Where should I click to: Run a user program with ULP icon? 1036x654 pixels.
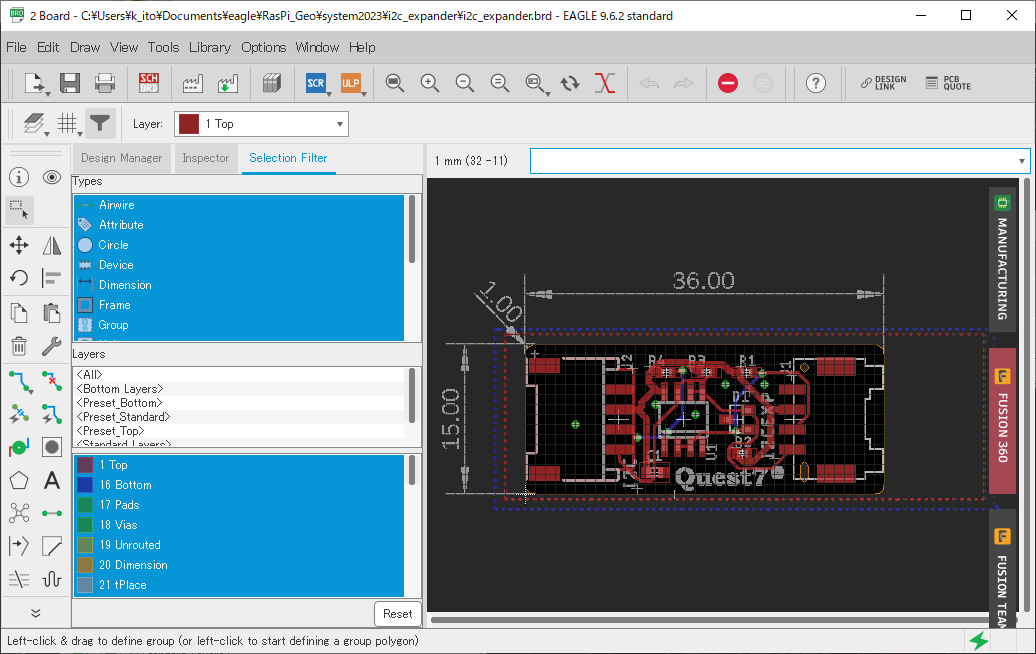coord(351,83)
